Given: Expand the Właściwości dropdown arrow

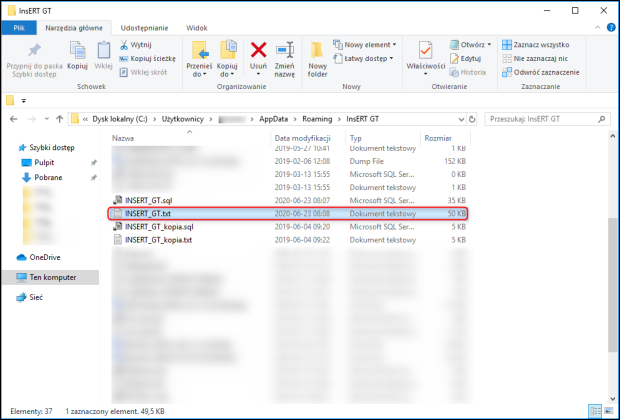Looking at the screenshot, I should [425, 74].
